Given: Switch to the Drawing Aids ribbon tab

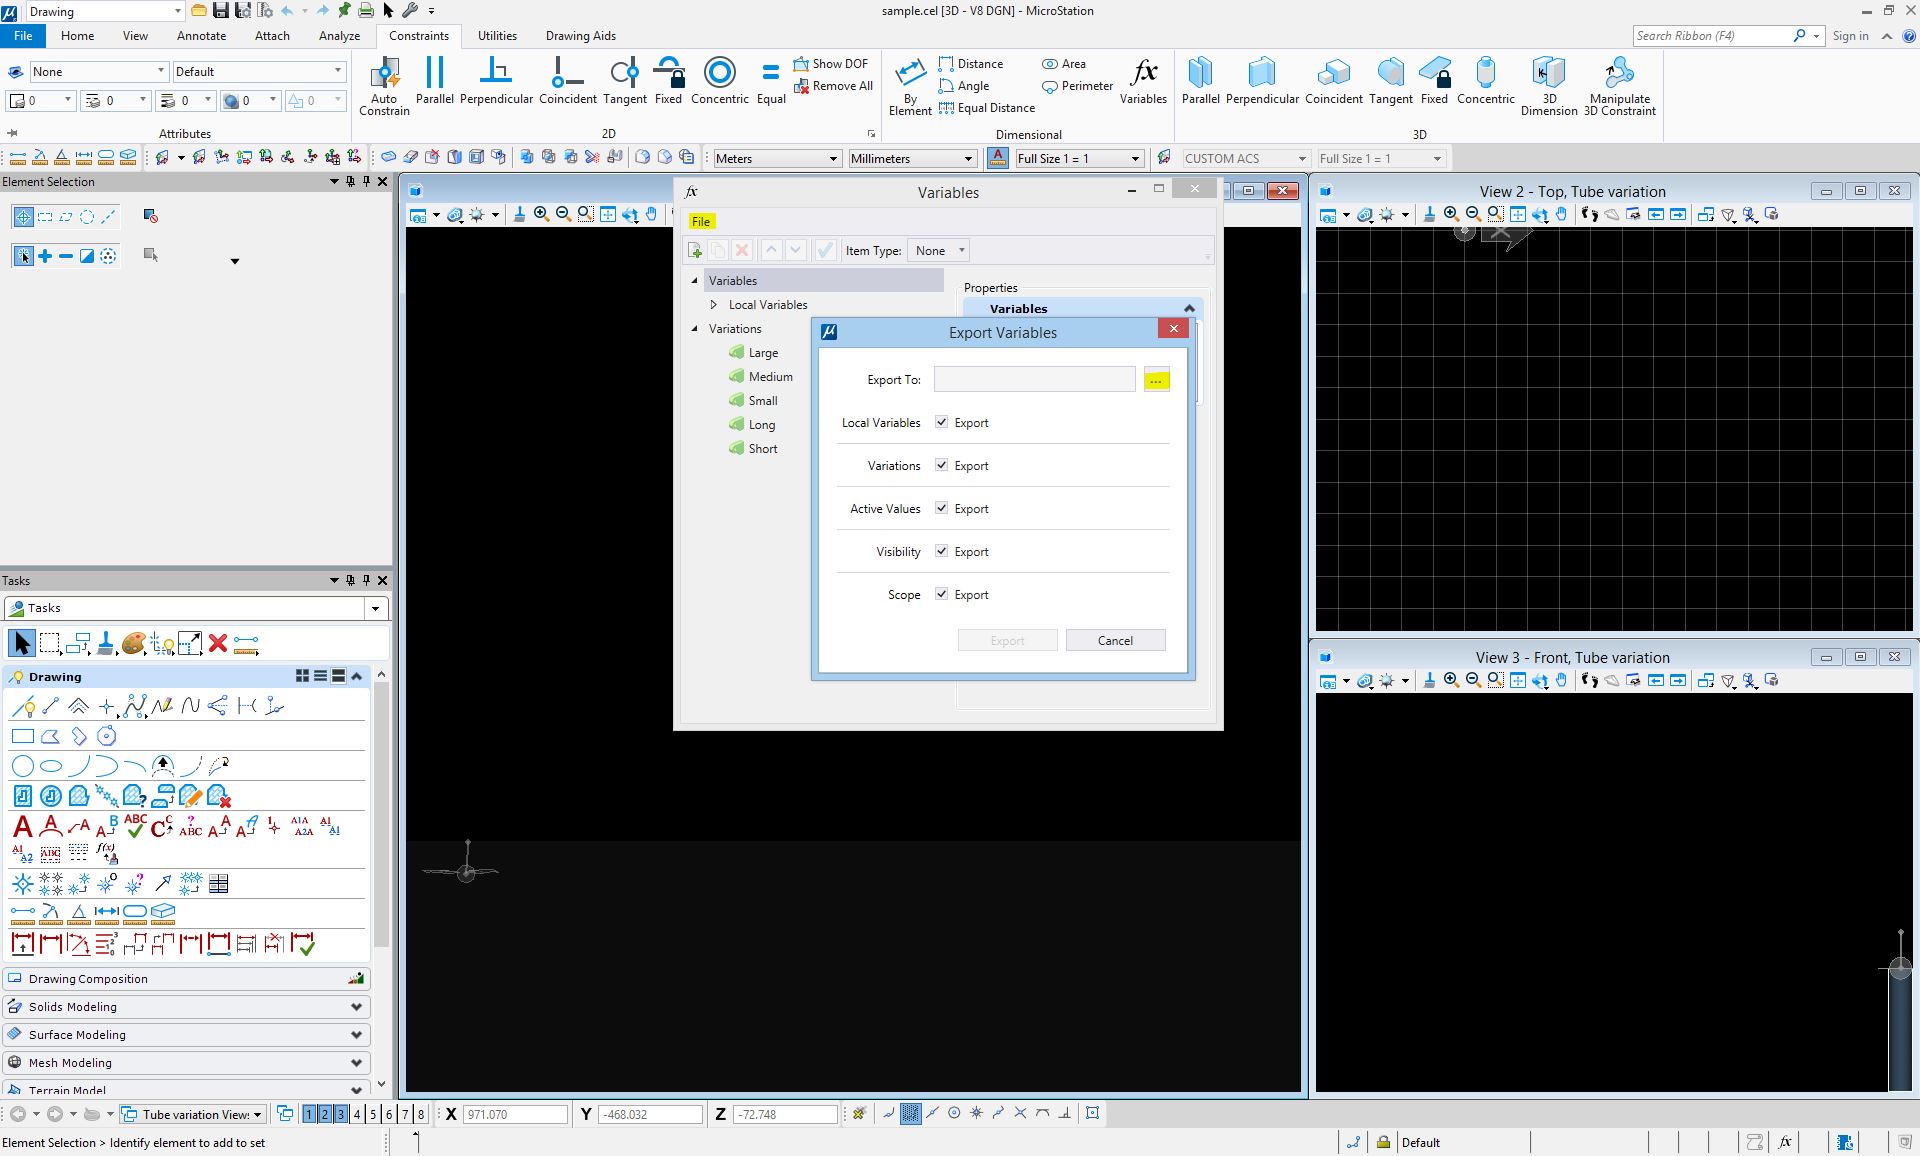Looking at the screenshot, I should click(x=580, y=35).
